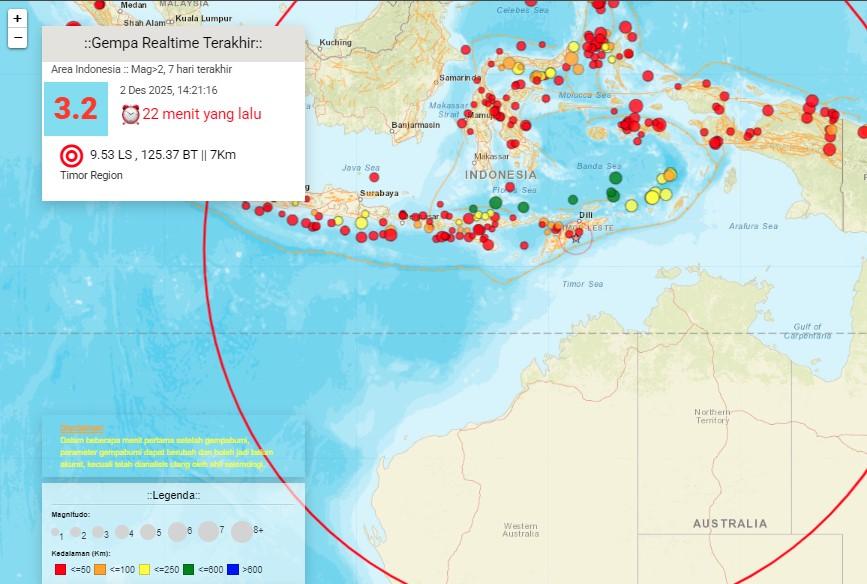Open the Kedalaman (Km) legend section
This screenshot has width=867, height=584.
81,553
